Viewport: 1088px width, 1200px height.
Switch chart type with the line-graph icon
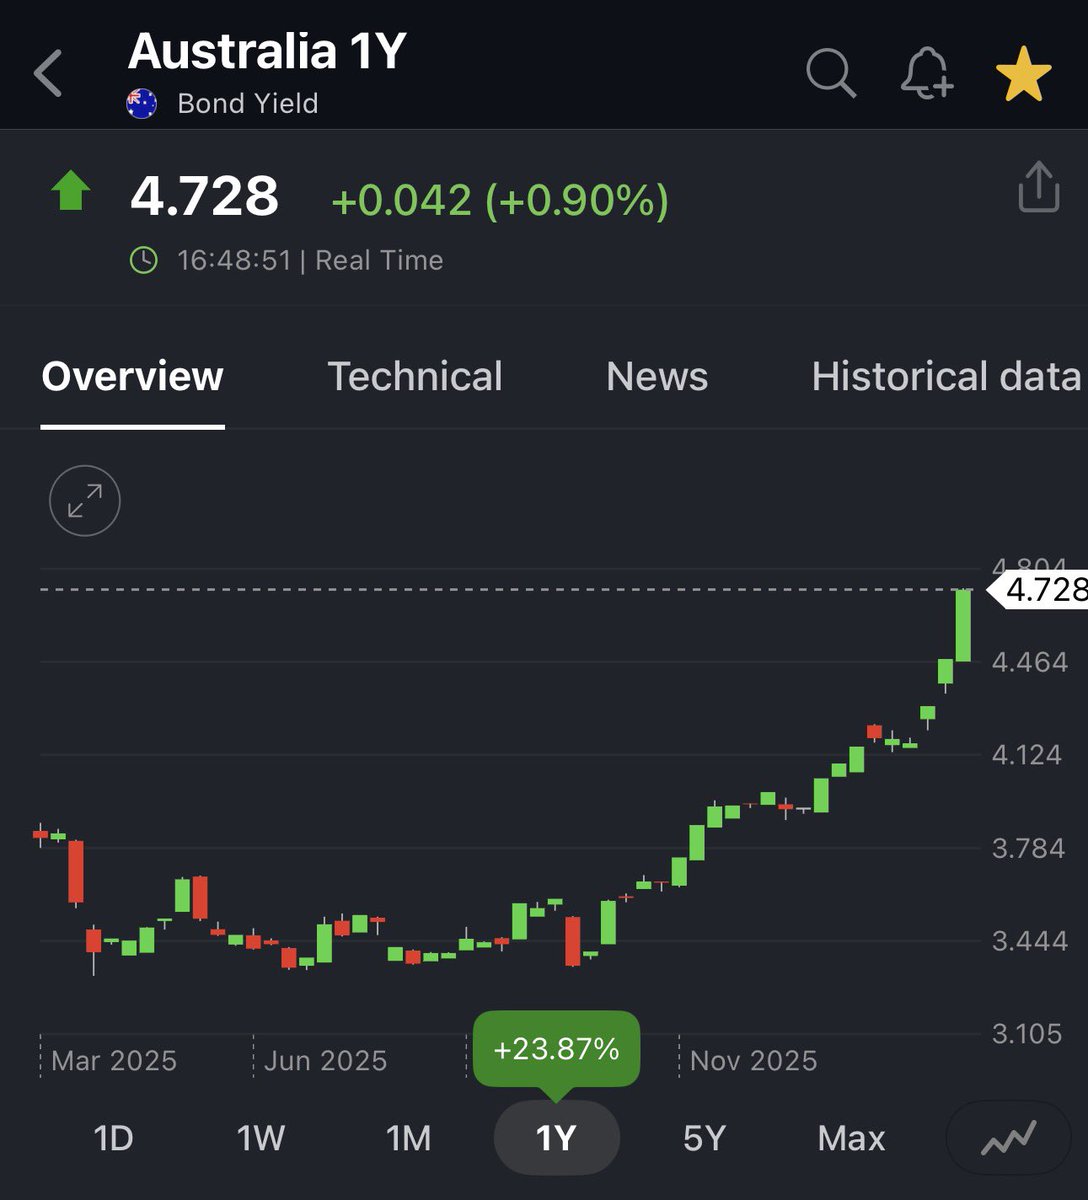(x=1008, y=1137)
